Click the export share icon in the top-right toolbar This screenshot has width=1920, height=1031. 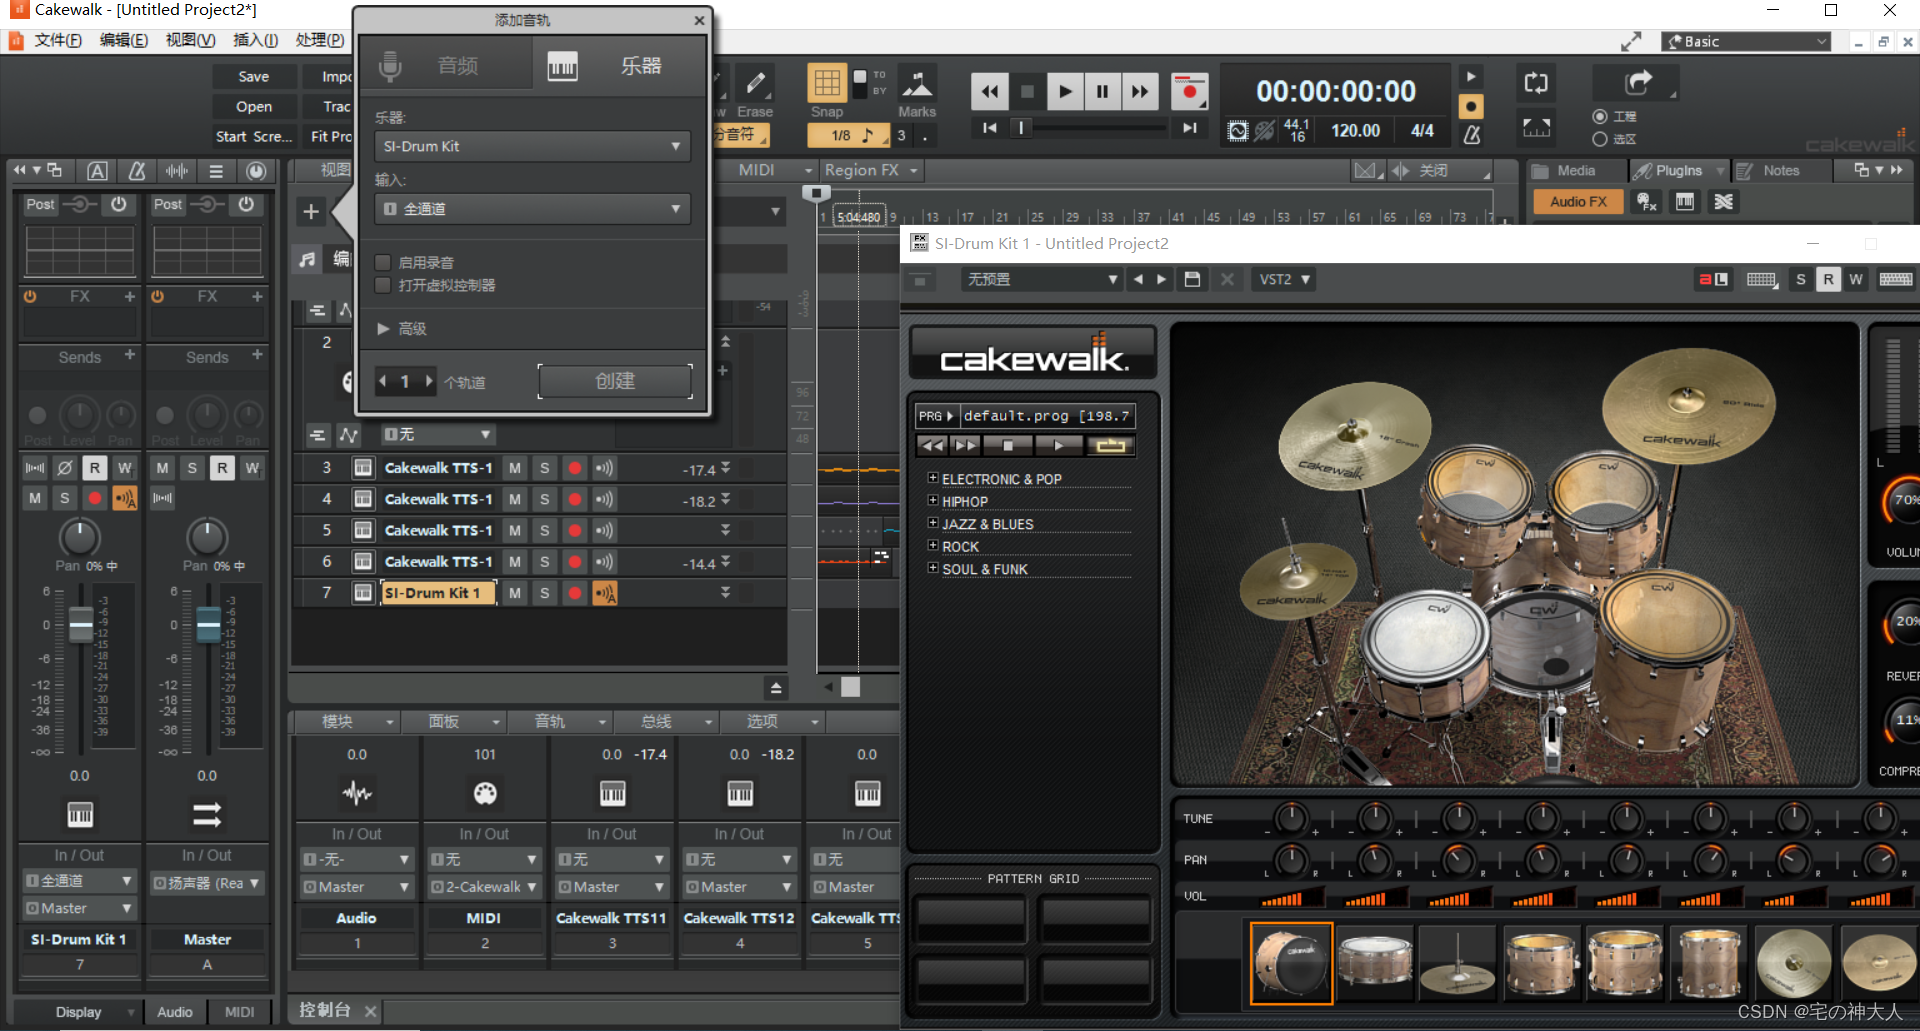pyautogui.click(x=1637, y=82)
